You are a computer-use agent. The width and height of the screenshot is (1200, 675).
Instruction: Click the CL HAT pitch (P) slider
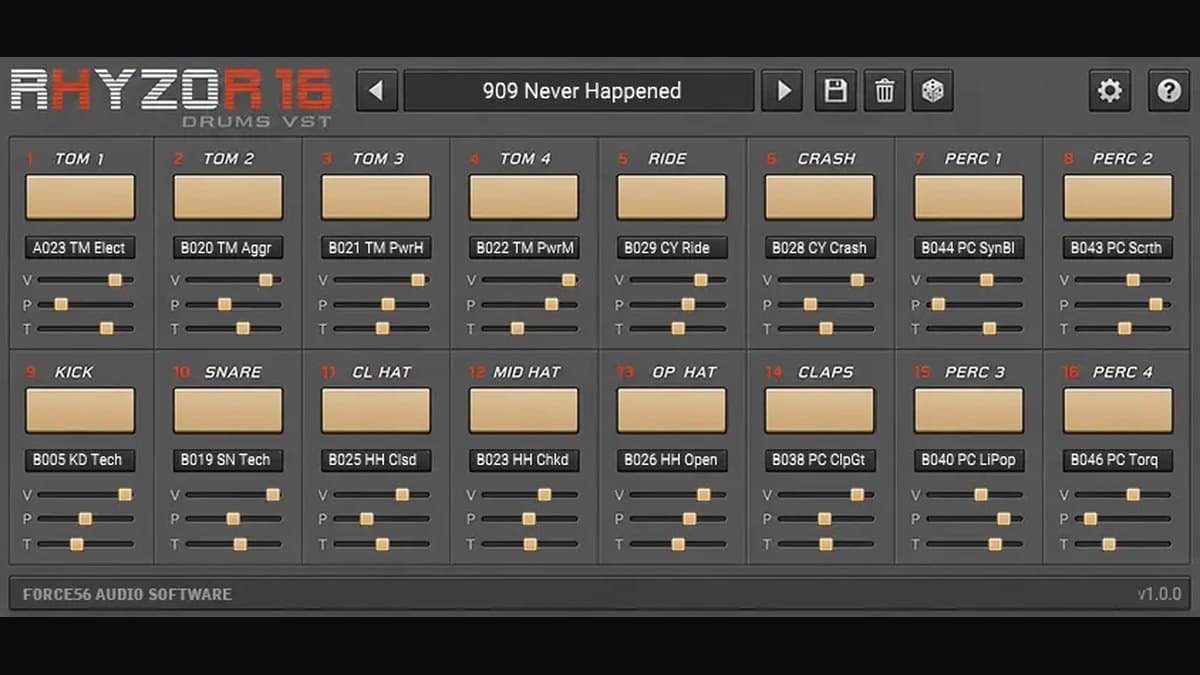(x=381, y=519)
